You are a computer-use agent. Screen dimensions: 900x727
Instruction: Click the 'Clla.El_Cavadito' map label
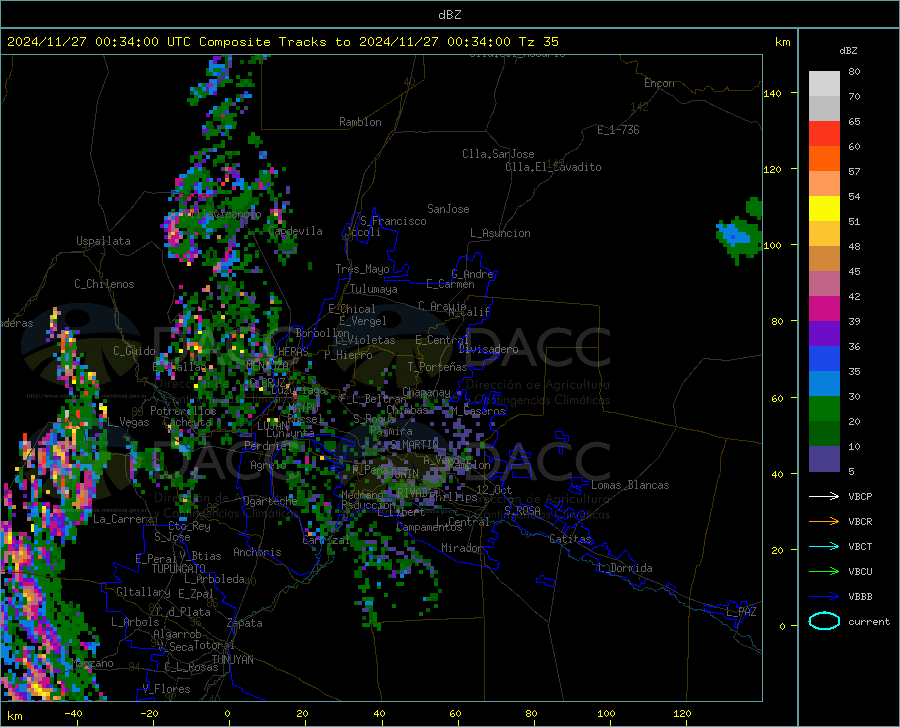coord(553,167)
